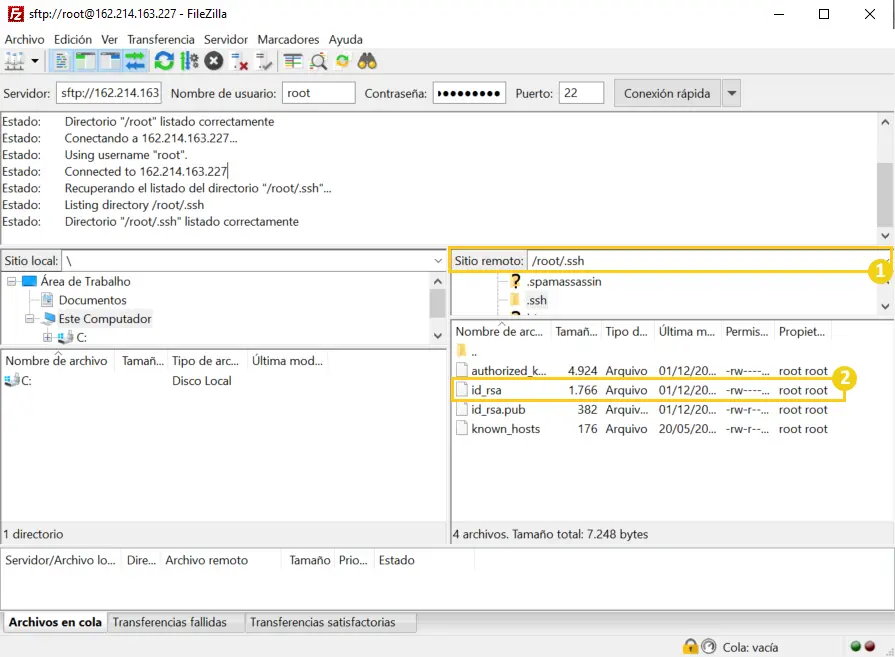Select the authorized_k... file

pyautogui.click(x=642, y=371)
